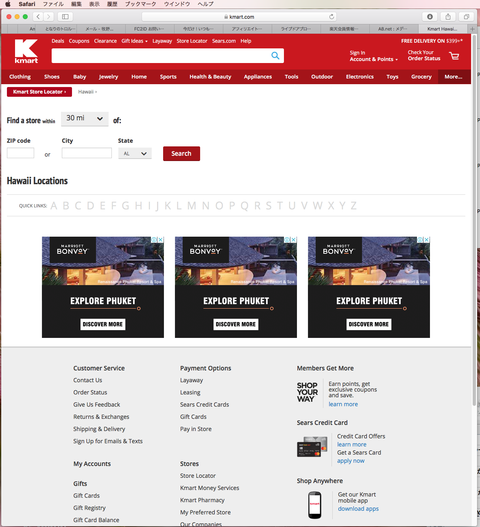Select the Electronics category

(360, 77)
